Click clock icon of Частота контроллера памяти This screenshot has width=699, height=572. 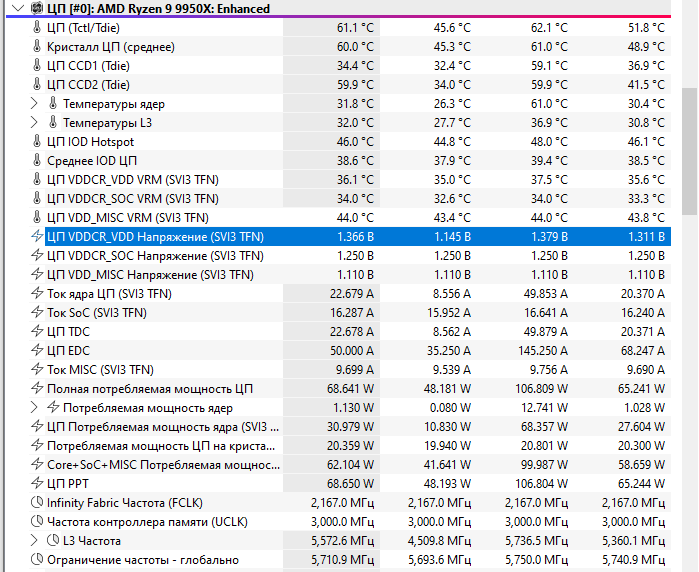[x=37, y=521]
